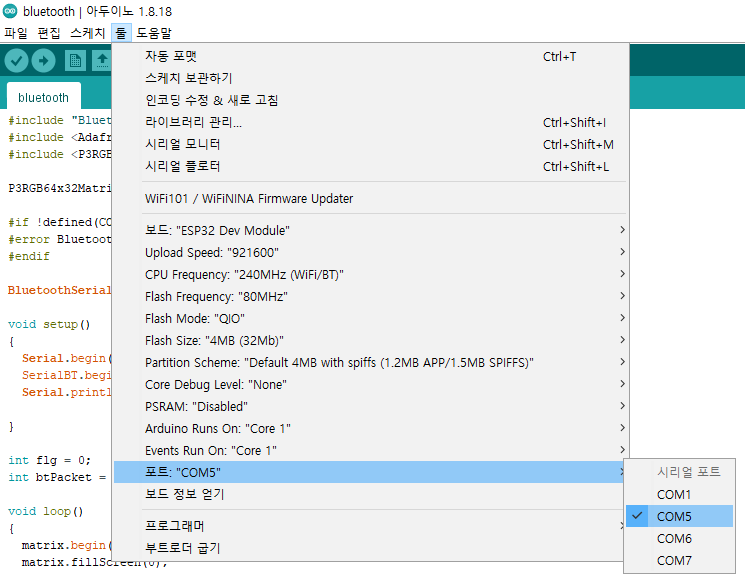Viewport: 745px width, 577px height.
Task: Click the BluetoothSerial declaration line
Action: 59,290
